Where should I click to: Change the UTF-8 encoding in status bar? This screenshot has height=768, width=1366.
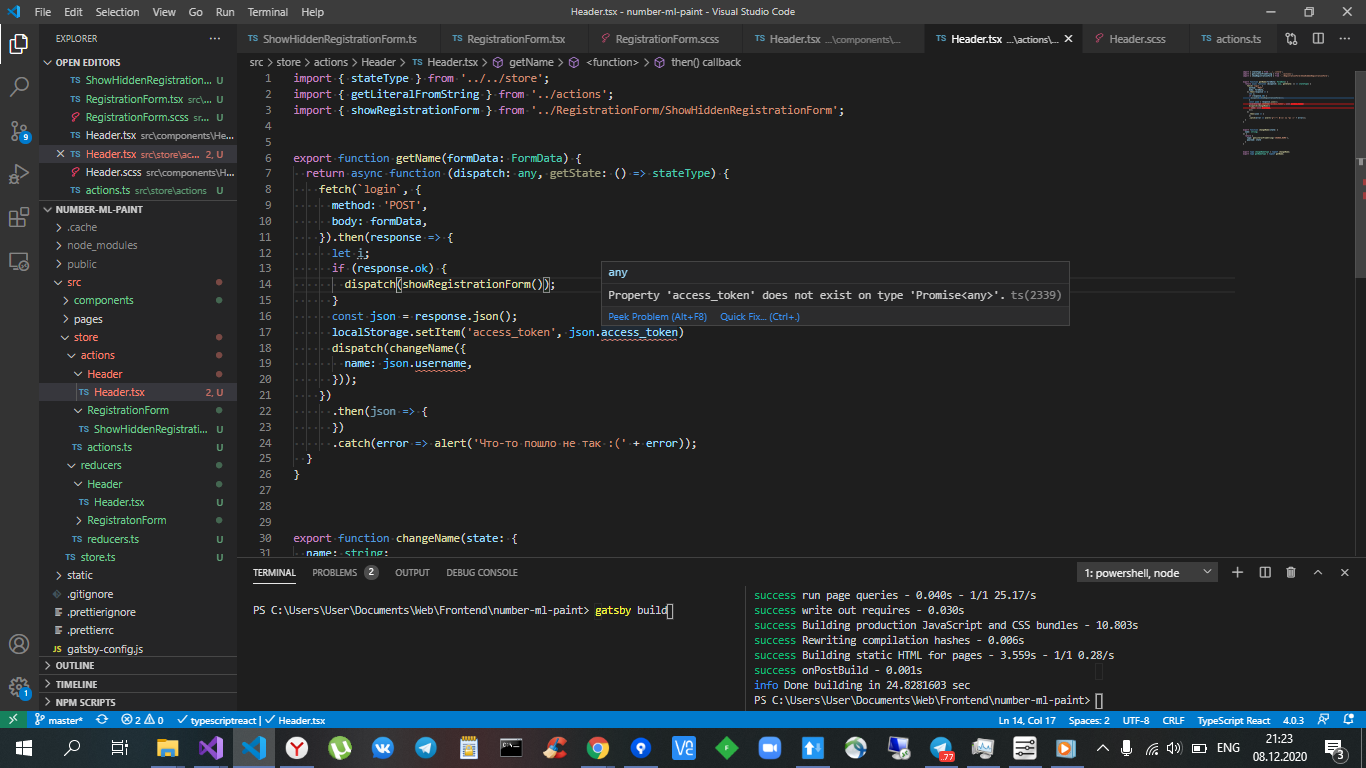1135,720
